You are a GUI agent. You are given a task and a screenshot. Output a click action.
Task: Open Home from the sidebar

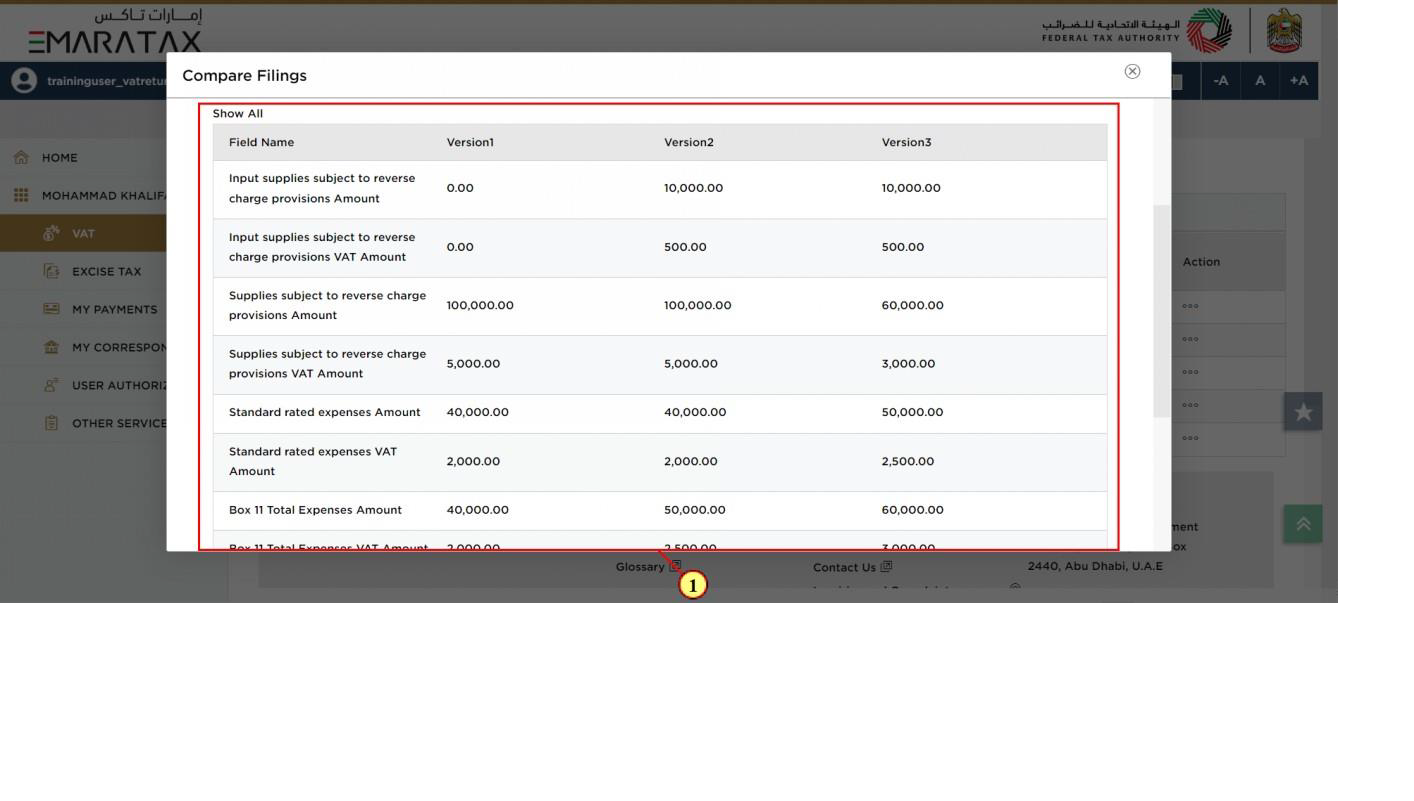[x=59, y=157]
